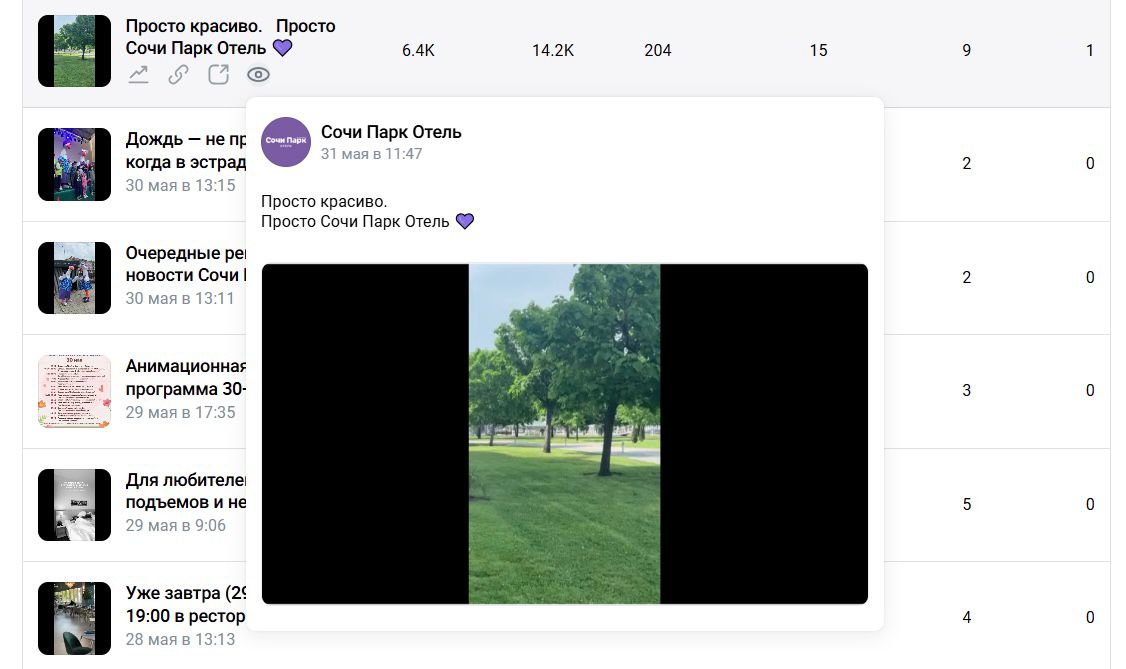
Task: Click the popup caption 'Просто красиво.'
Action: (324, 202)
